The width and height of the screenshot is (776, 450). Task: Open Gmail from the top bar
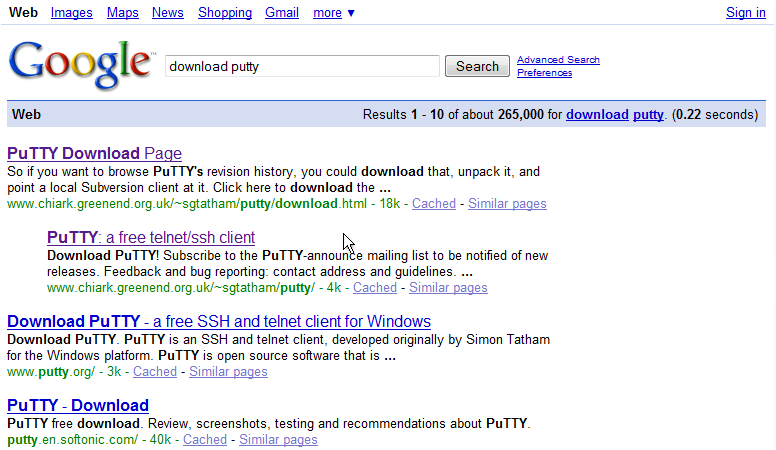click(x=282, y=12)
